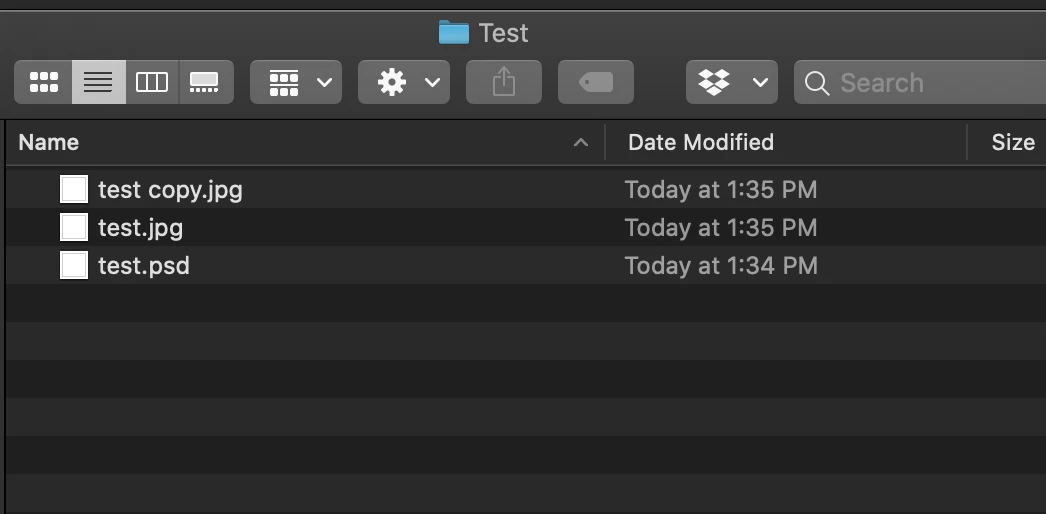Open the gear action menu
This screenshot has height=514, width=1046.
404,82
